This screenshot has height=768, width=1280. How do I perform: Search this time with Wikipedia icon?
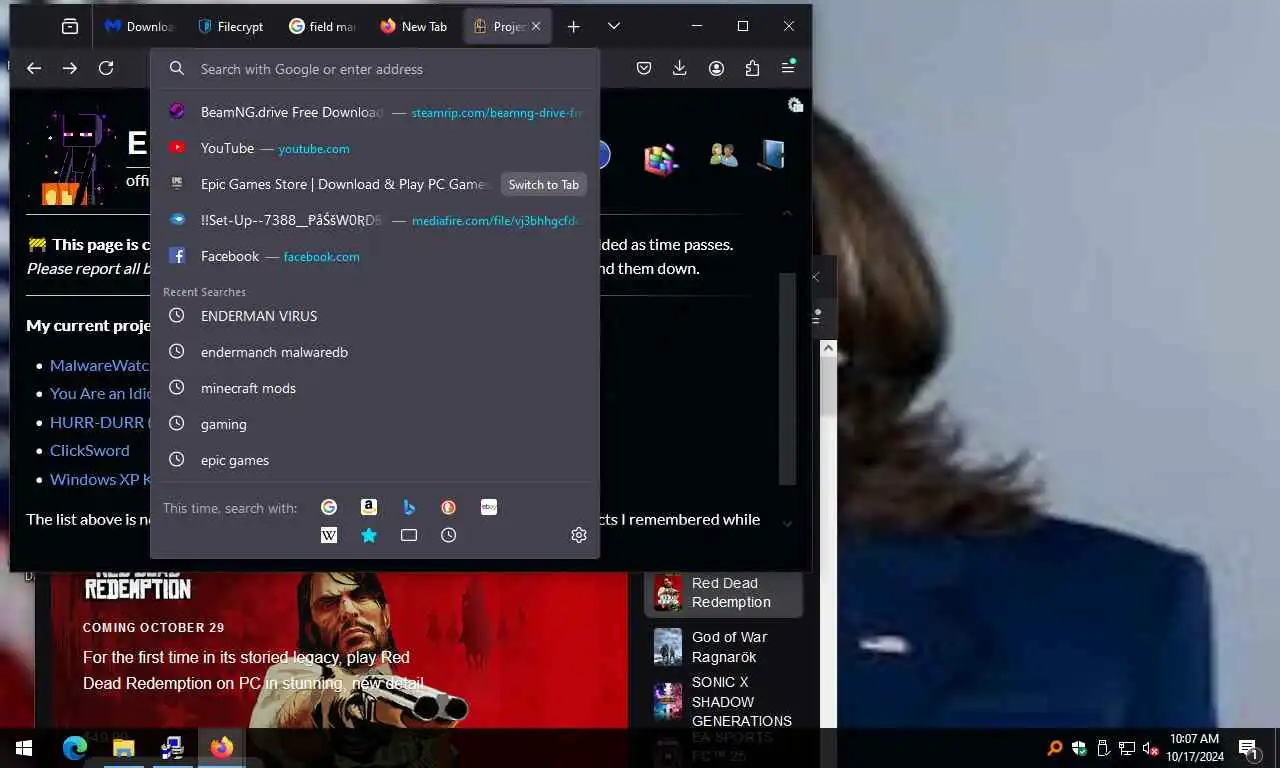click(329, 535)
